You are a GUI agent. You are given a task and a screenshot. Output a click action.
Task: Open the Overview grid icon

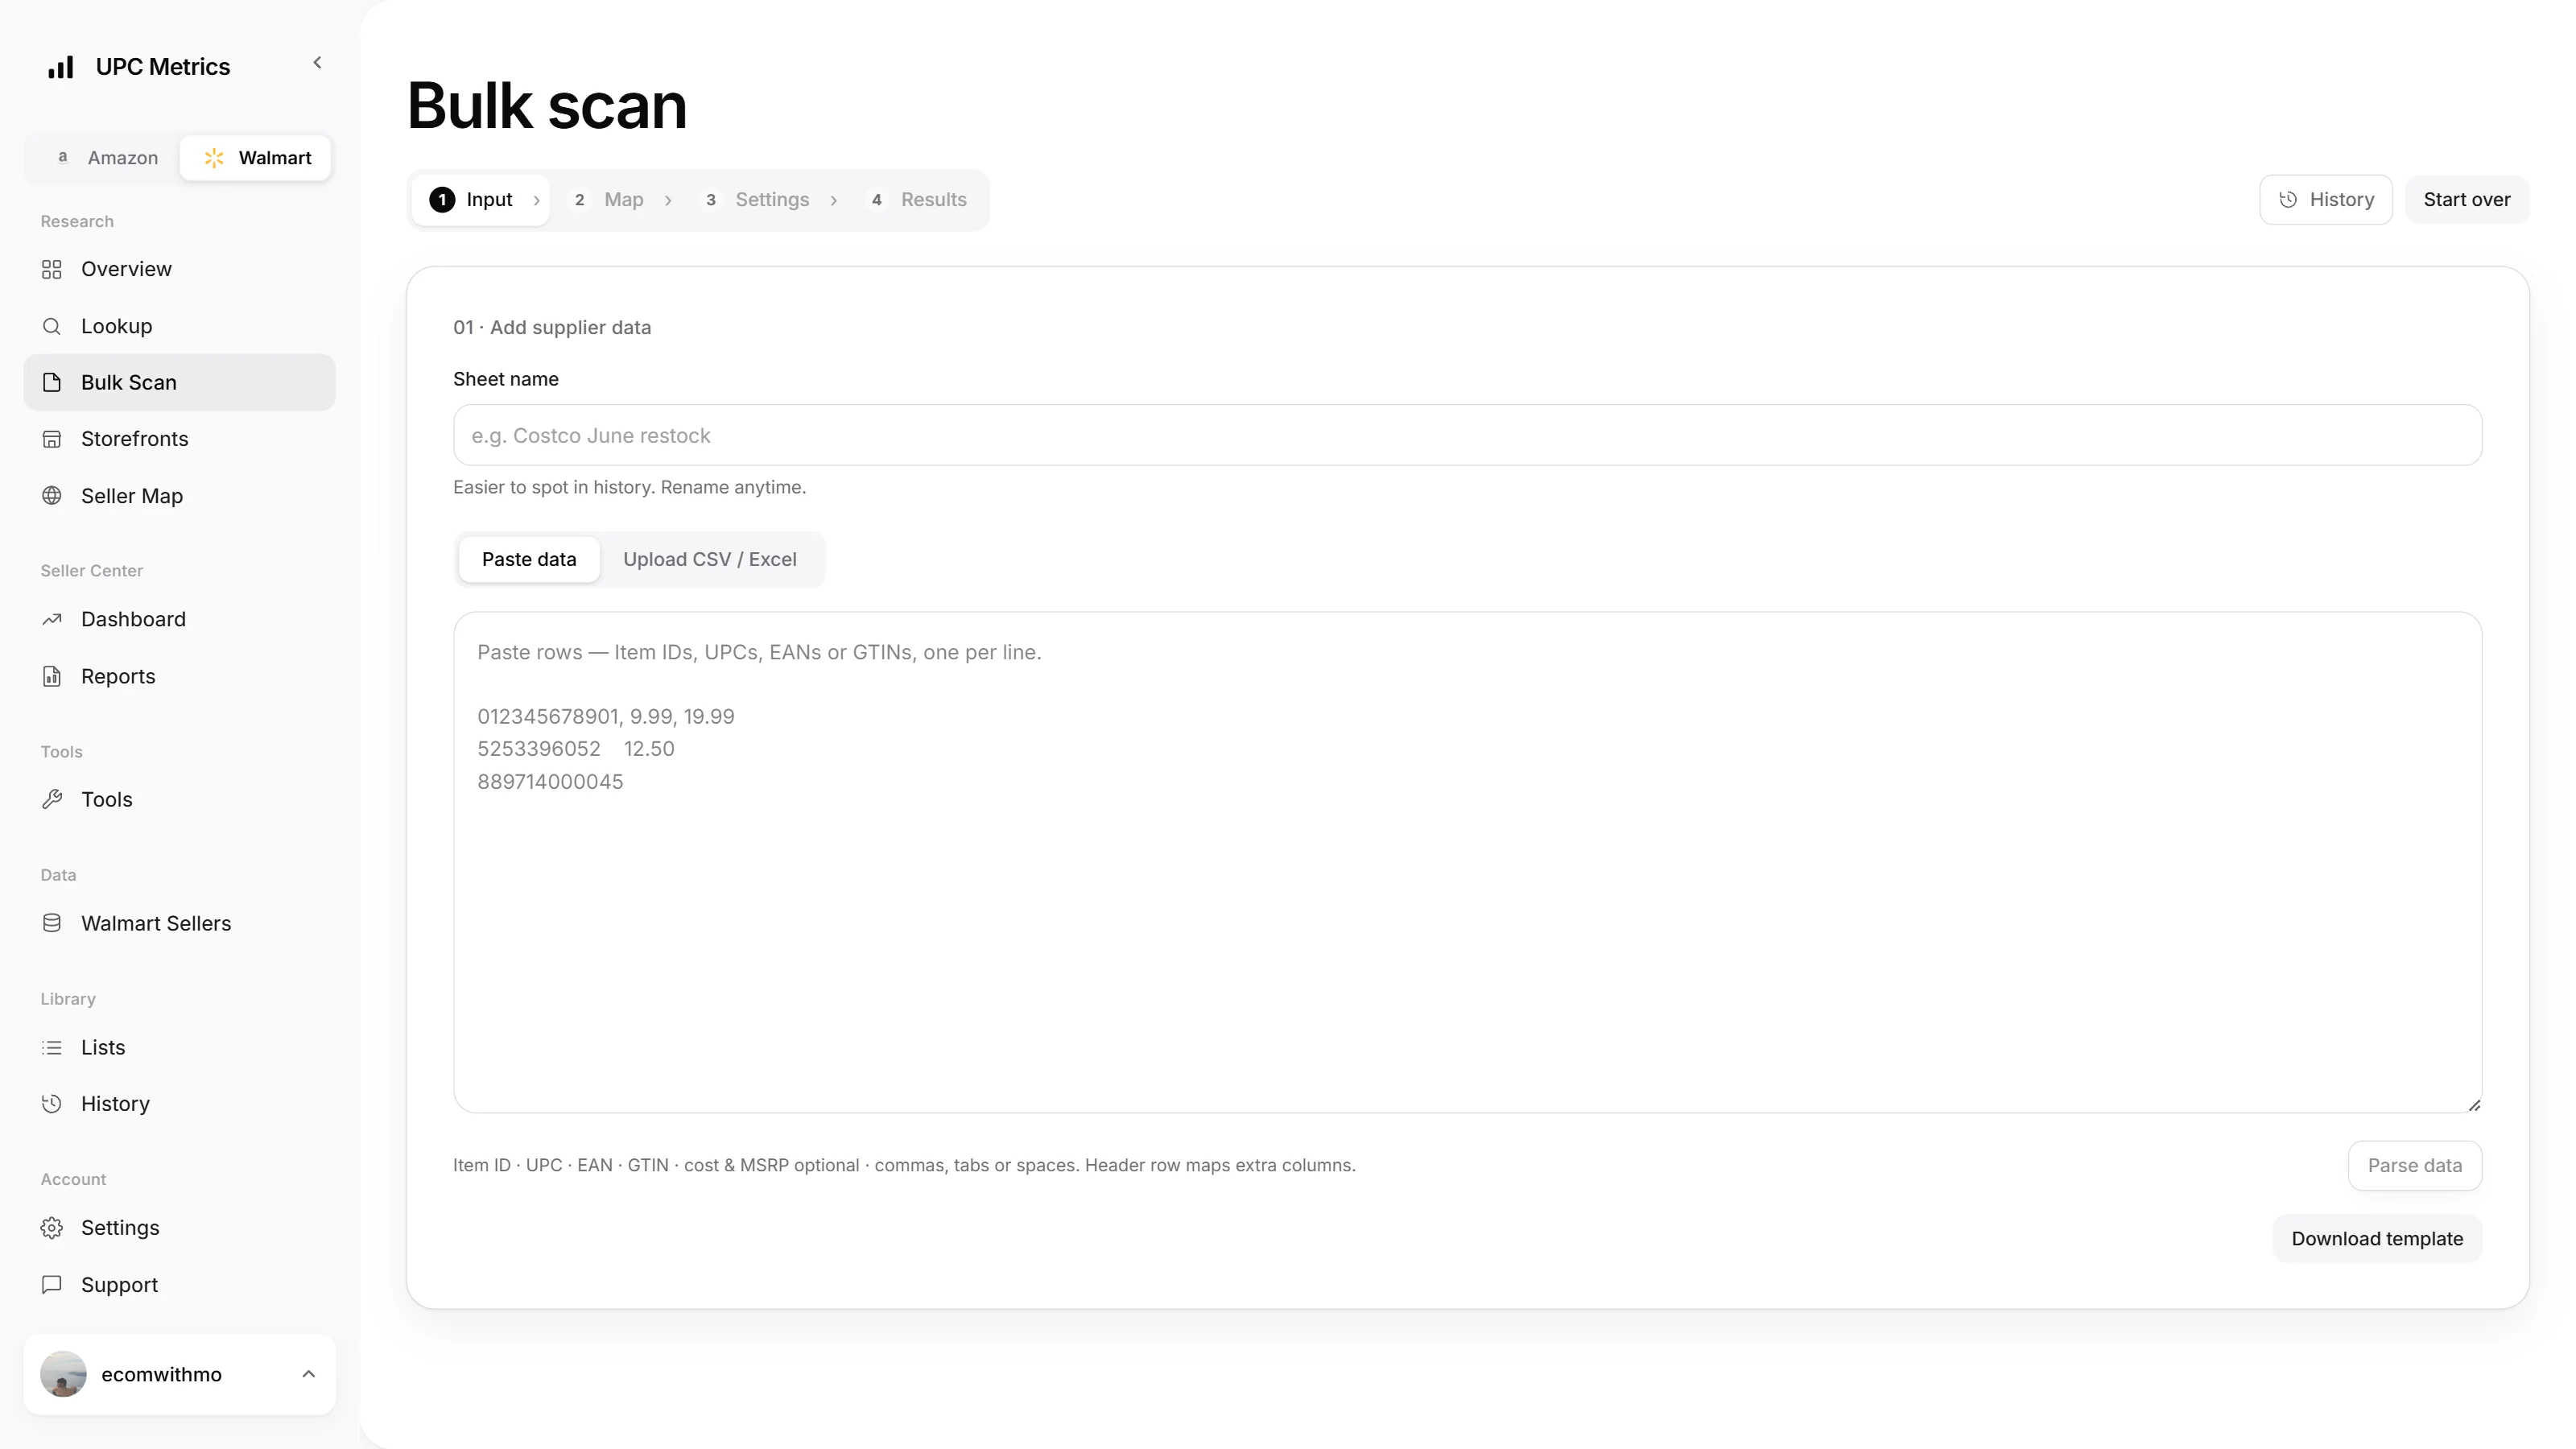point(52,269)
